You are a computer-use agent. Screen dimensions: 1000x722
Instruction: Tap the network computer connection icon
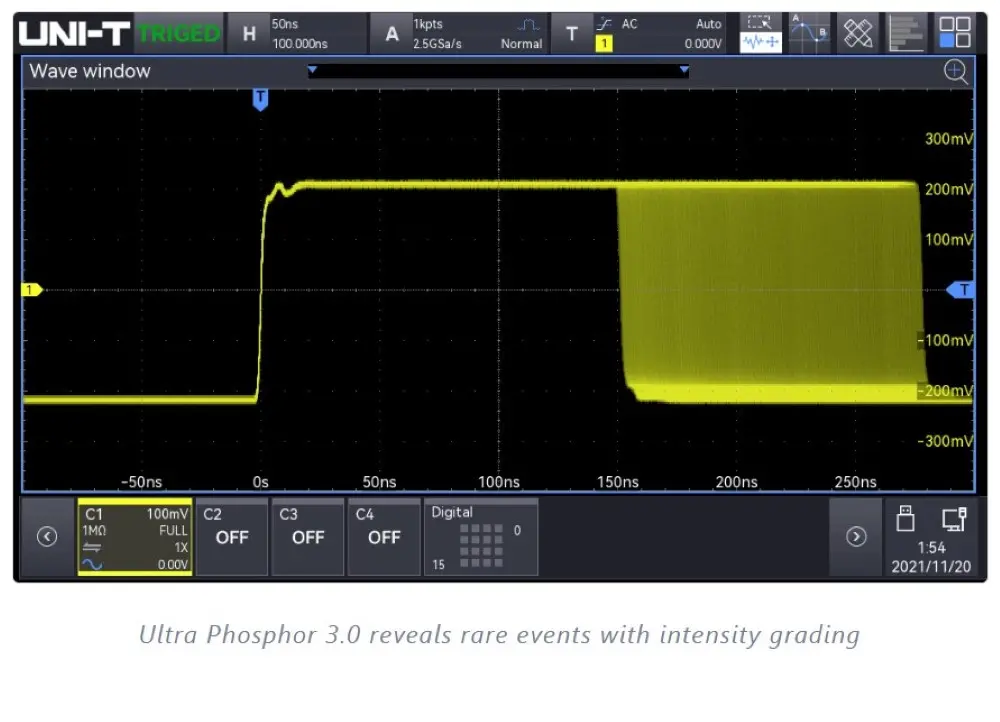click(955, 519)
